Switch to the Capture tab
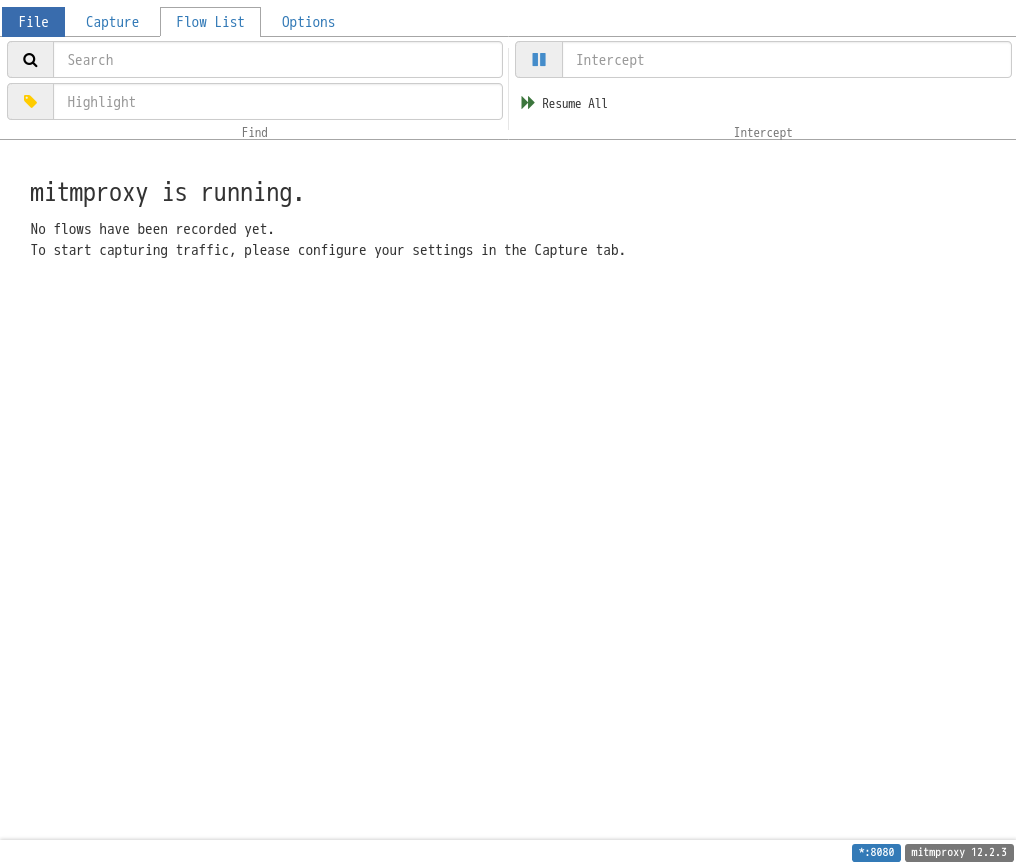 coord(112,22)
